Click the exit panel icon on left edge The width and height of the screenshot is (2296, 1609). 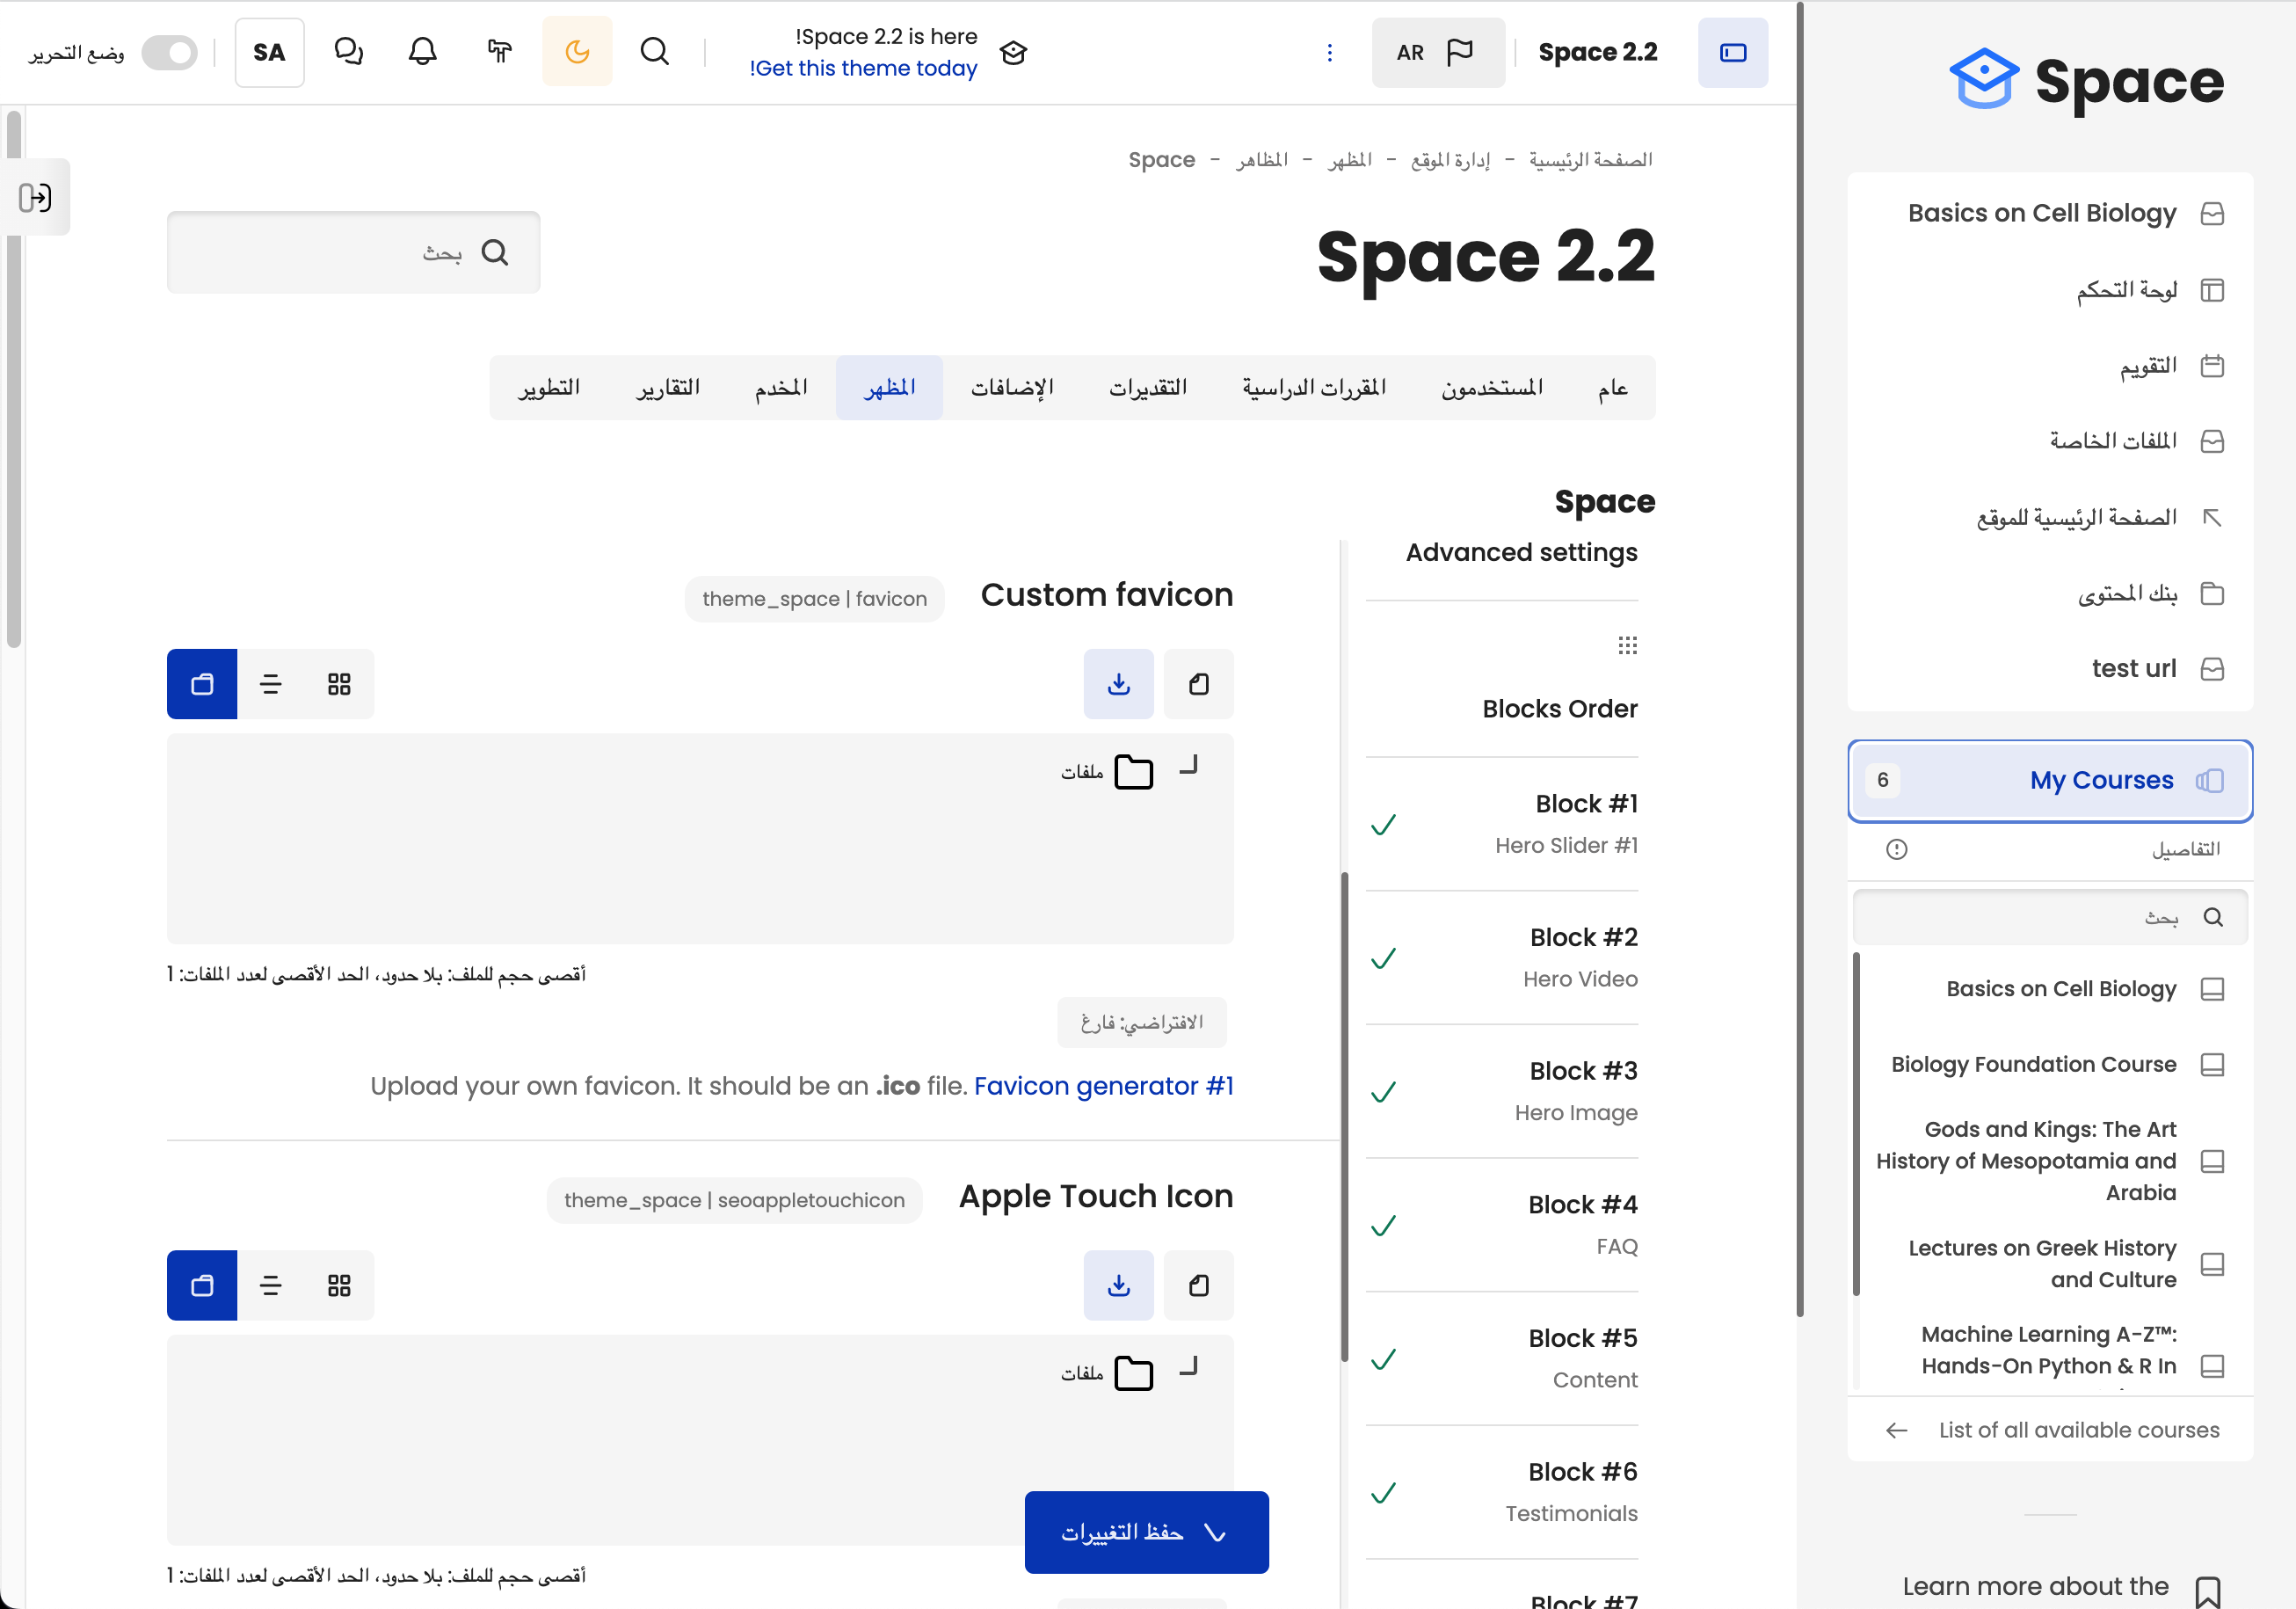35,197
